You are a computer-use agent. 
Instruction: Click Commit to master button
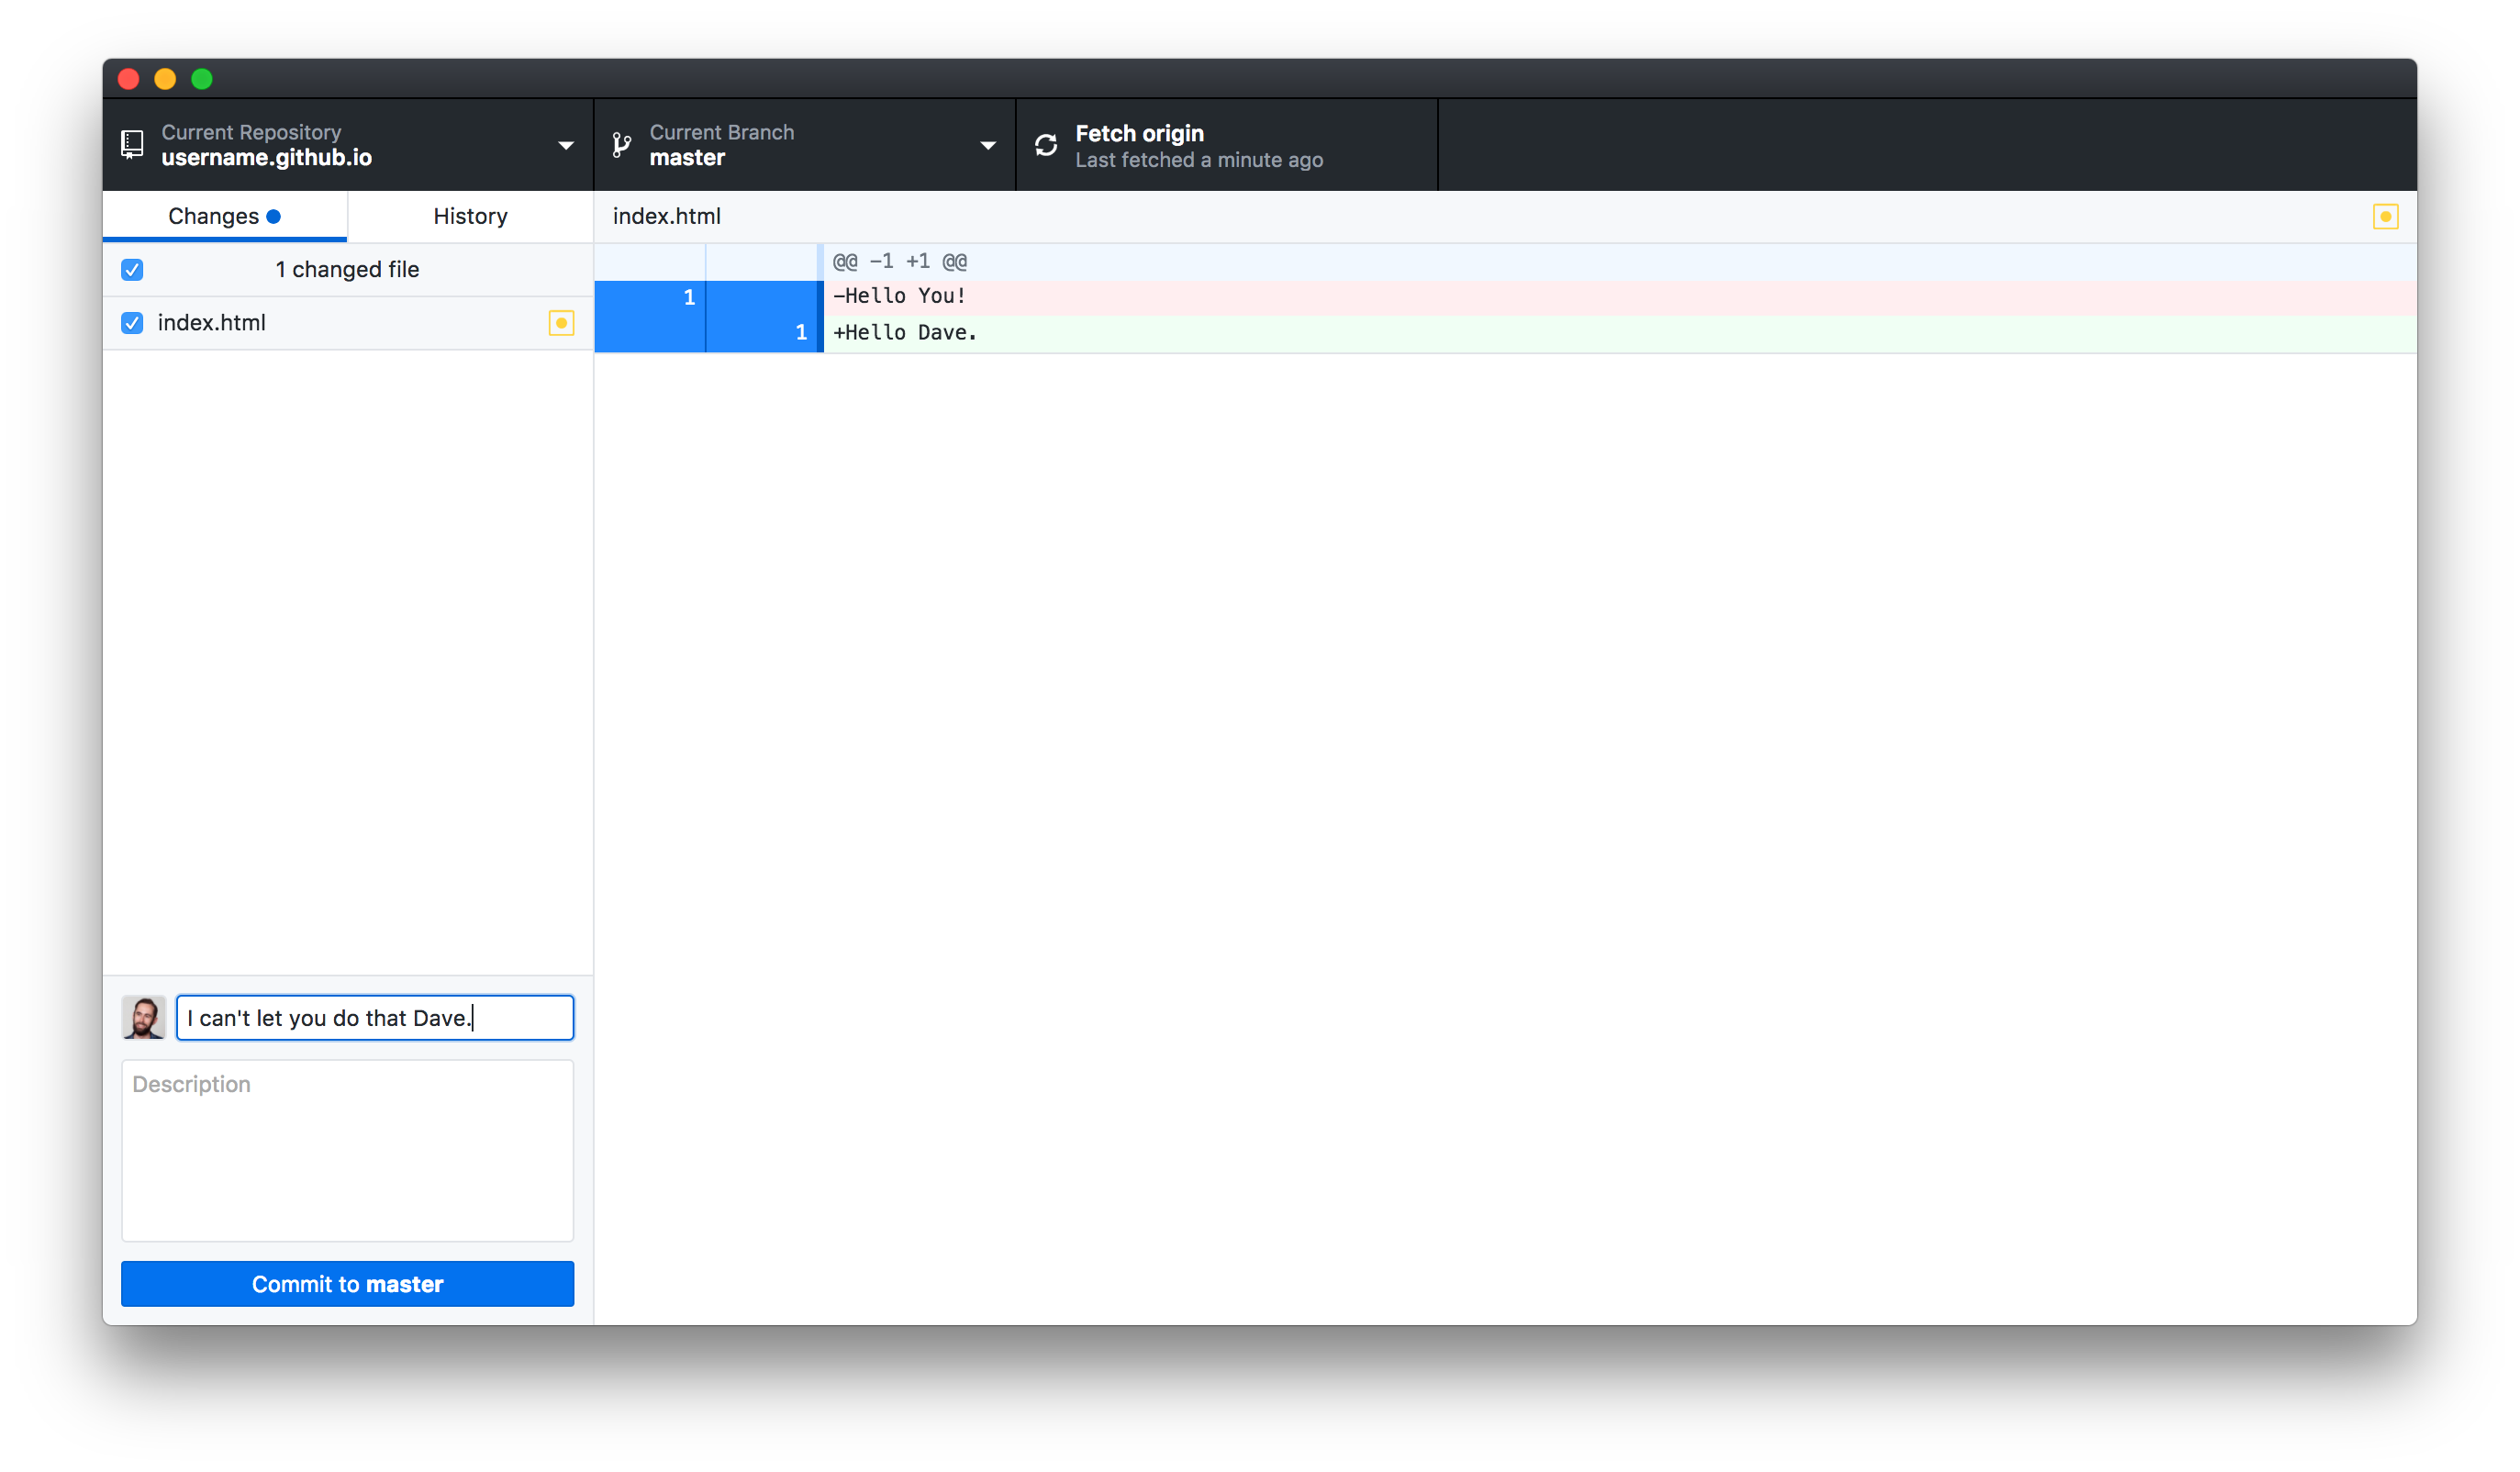[348, 1284]
